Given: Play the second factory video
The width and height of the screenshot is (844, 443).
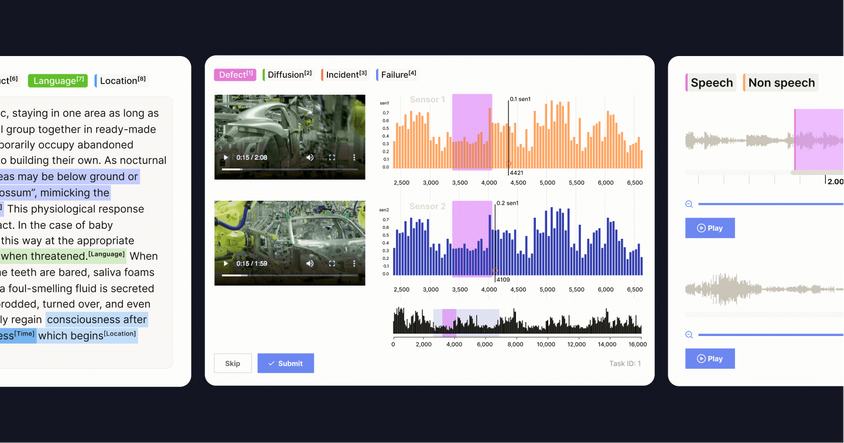Looking at the screenshot, I should (x=226, y=264).
